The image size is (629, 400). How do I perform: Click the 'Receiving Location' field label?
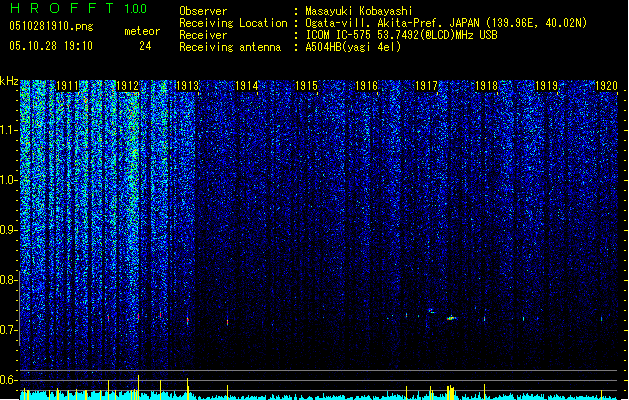click(233, 23)
